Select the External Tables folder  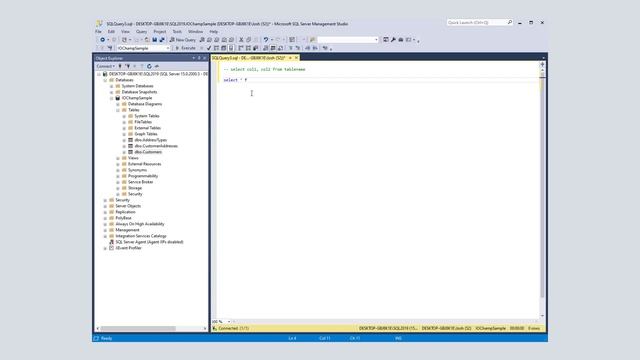[x=147, y=128]
